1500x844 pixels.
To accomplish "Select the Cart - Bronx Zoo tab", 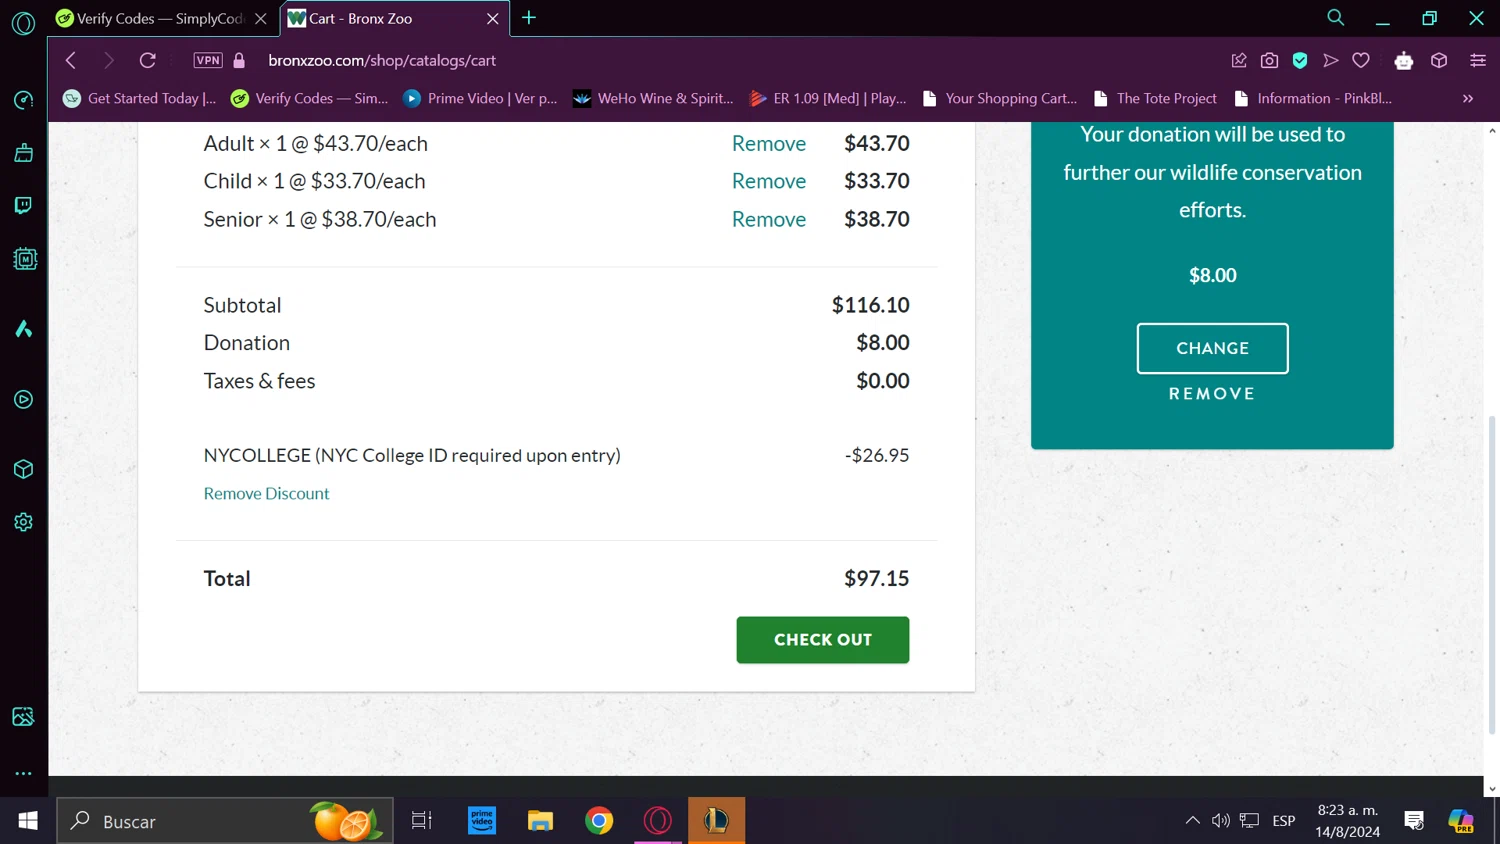I will tap(395, 18).
